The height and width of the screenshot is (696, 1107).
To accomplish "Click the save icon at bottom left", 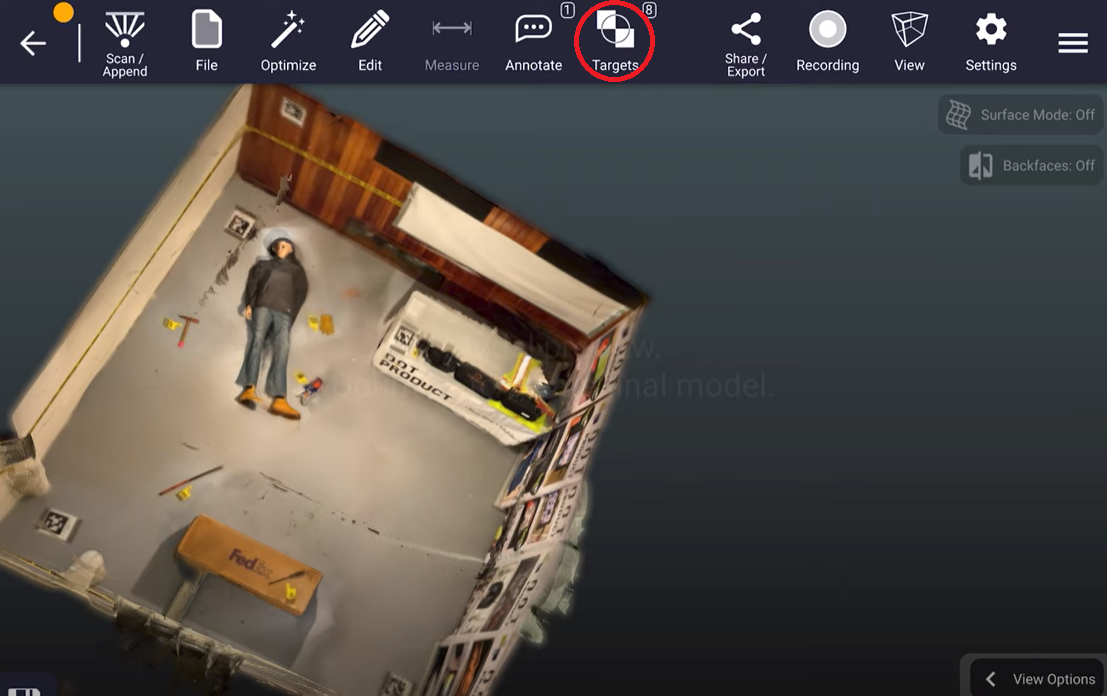I will tap(23, 691).
